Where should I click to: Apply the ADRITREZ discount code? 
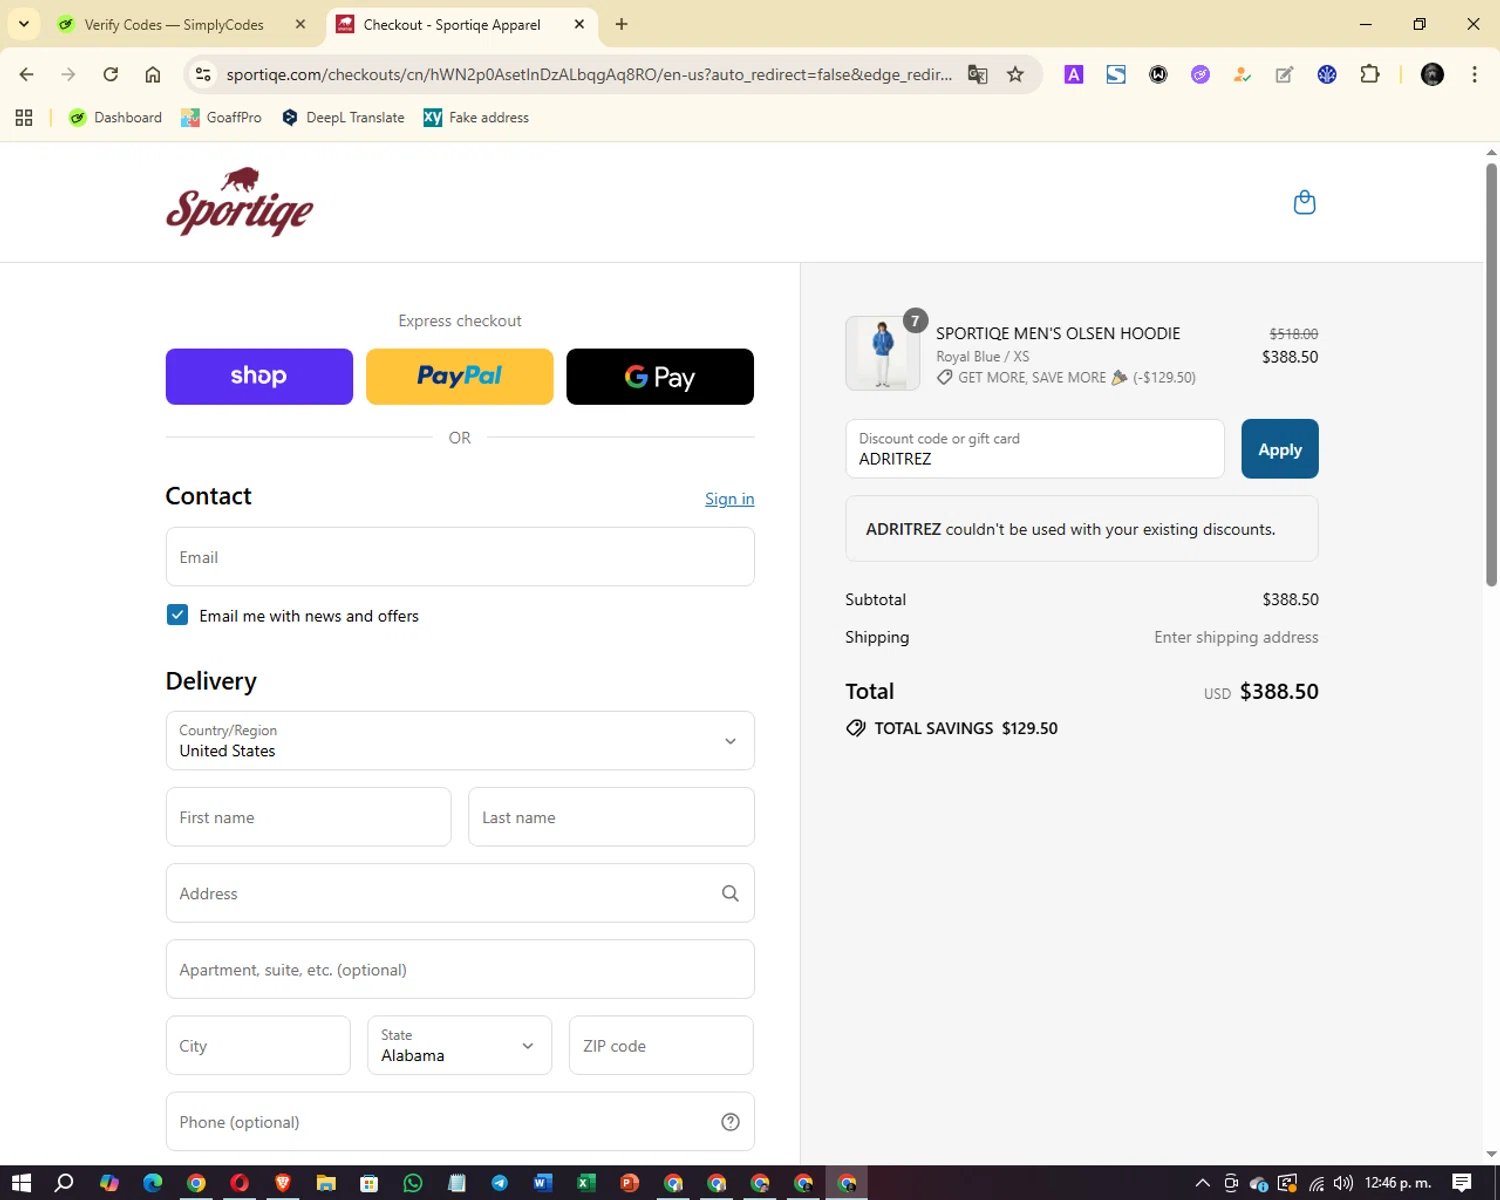pyautogui.click(x=1280, y=449)
